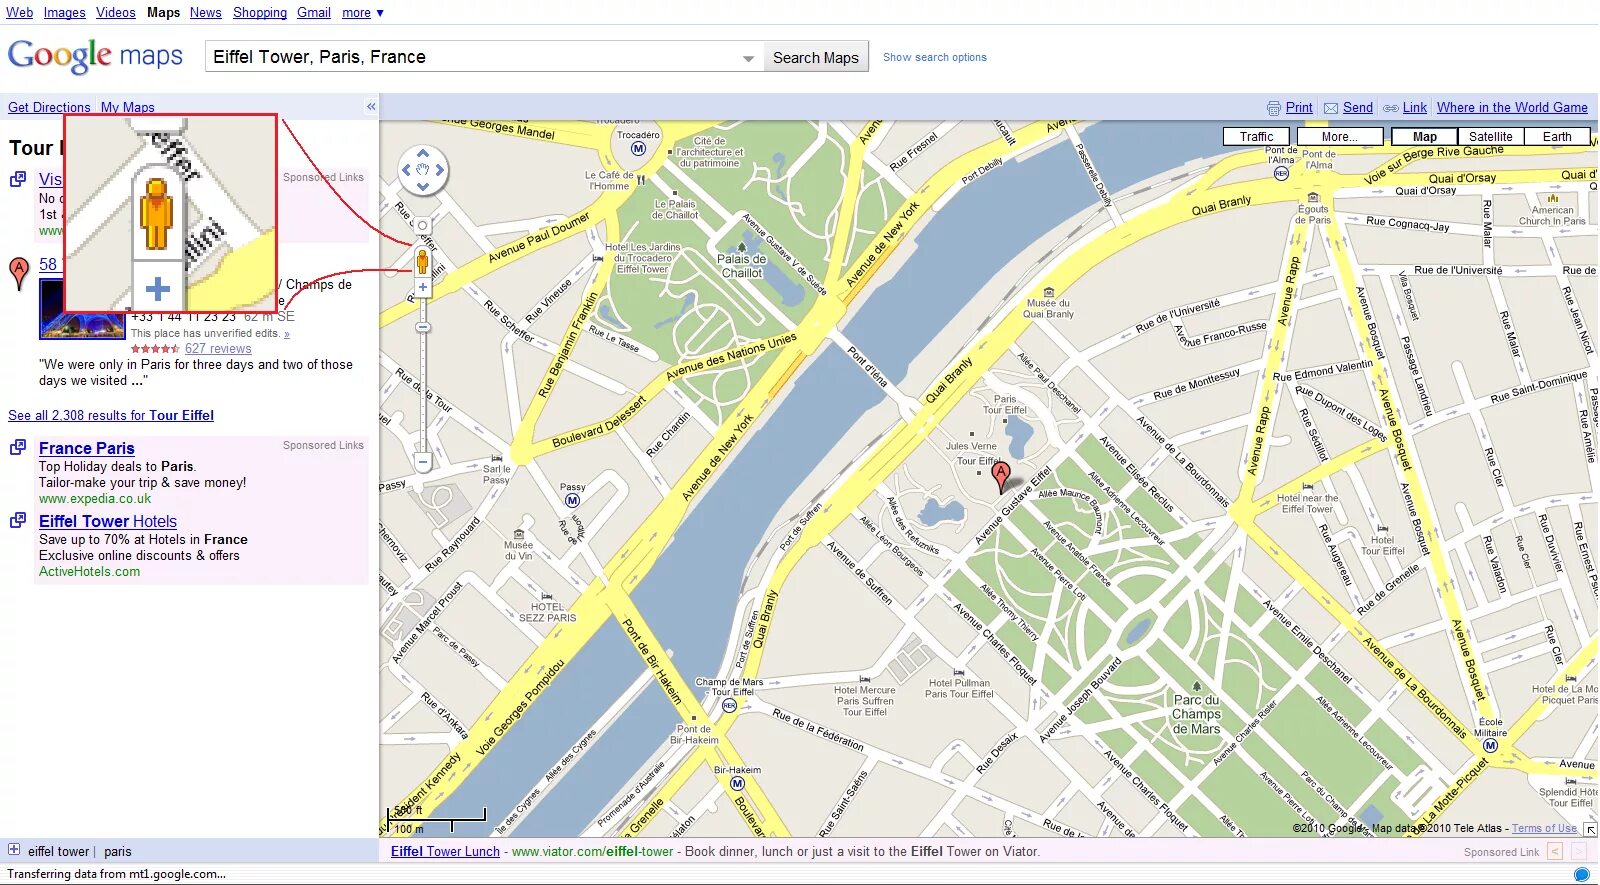Open Images from the top bar
1600x885 pixels.
(64, 13)
